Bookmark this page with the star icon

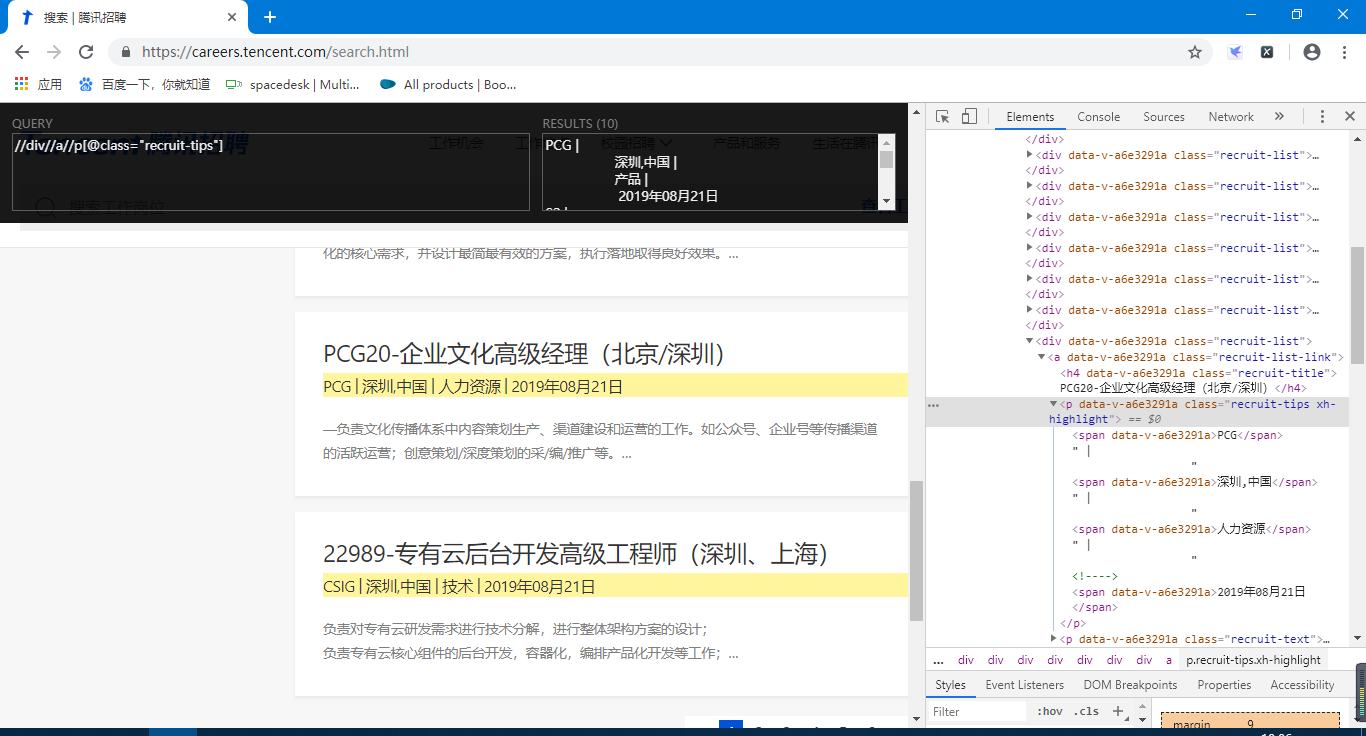coord(1194,52)
